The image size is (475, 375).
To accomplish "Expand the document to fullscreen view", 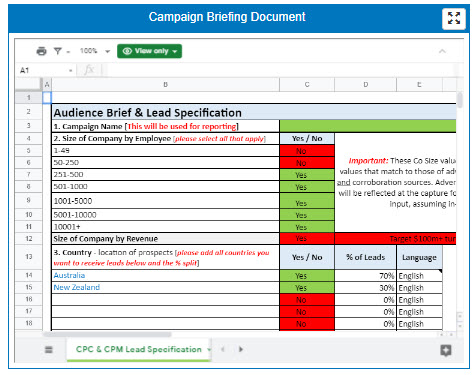I will coord(453,18).
